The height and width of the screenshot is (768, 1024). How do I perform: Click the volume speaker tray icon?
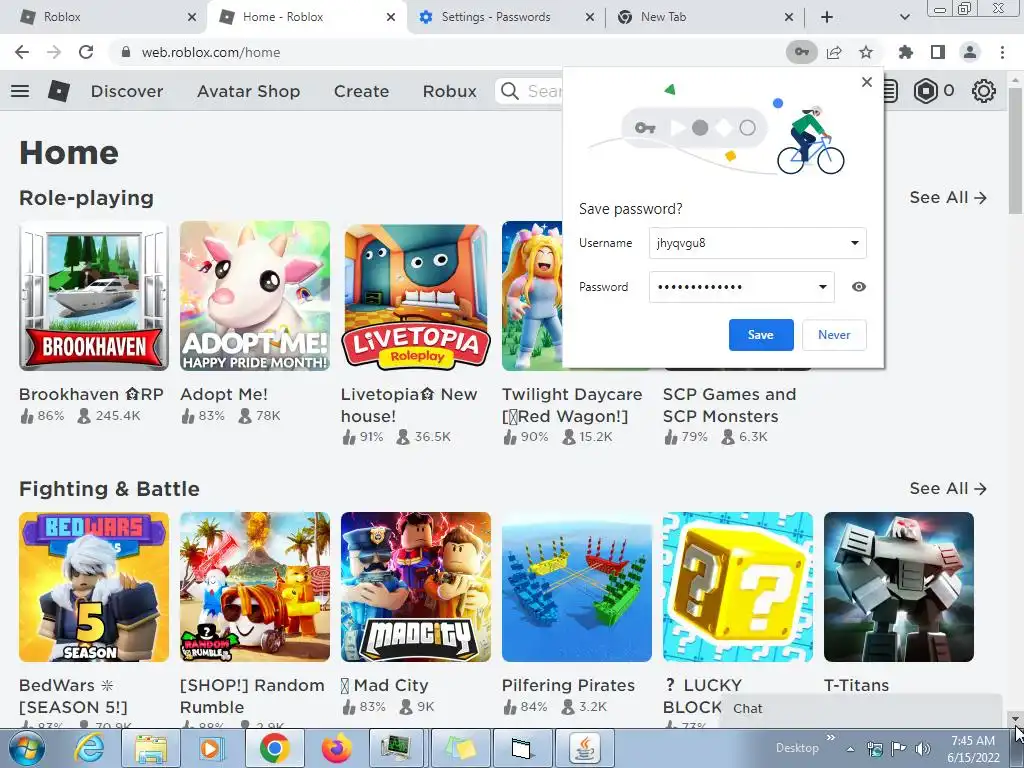[923, 748]
